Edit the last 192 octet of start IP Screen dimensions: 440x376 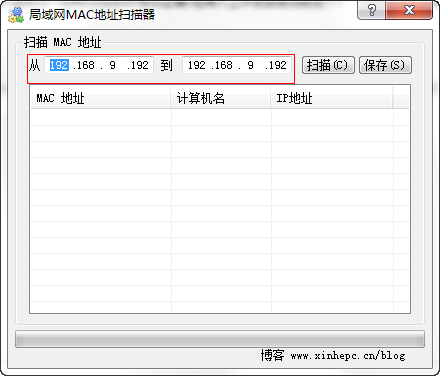pyautogui.click(x=139, y=65)
